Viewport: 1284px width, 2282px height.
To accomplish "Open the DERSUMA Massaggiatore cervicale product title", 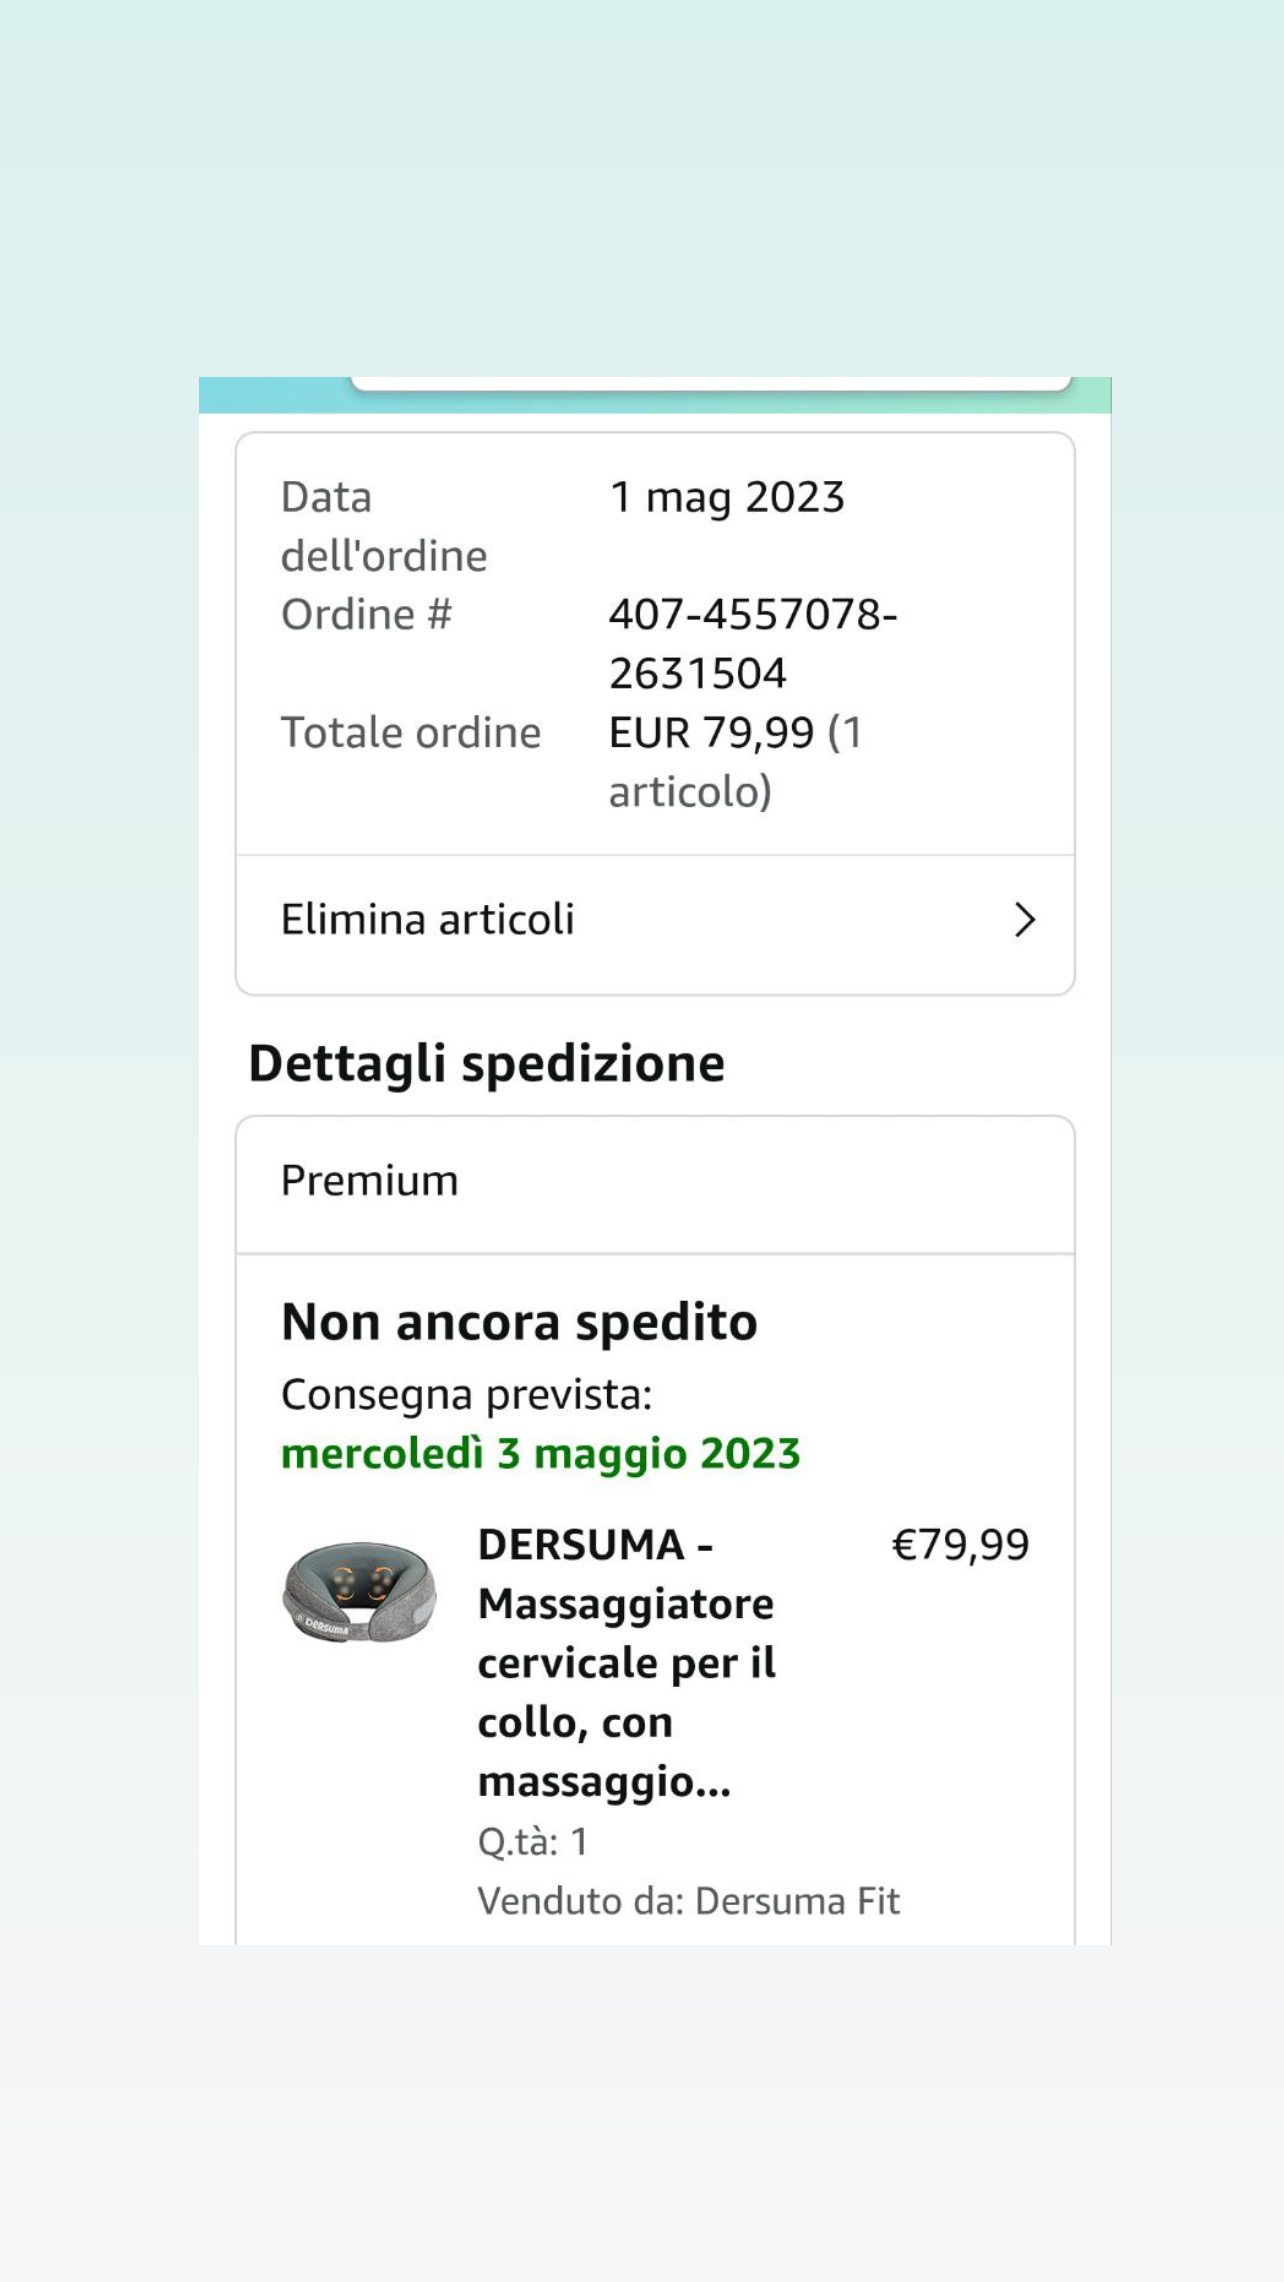I will pyautogui.click(x=626, y=1662).
